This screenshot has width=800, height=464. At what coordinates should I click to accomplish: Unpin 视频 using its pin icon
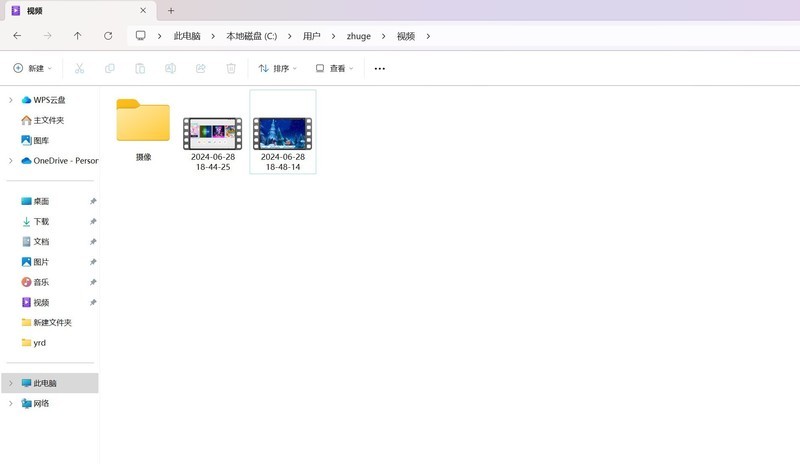[93, 302]
